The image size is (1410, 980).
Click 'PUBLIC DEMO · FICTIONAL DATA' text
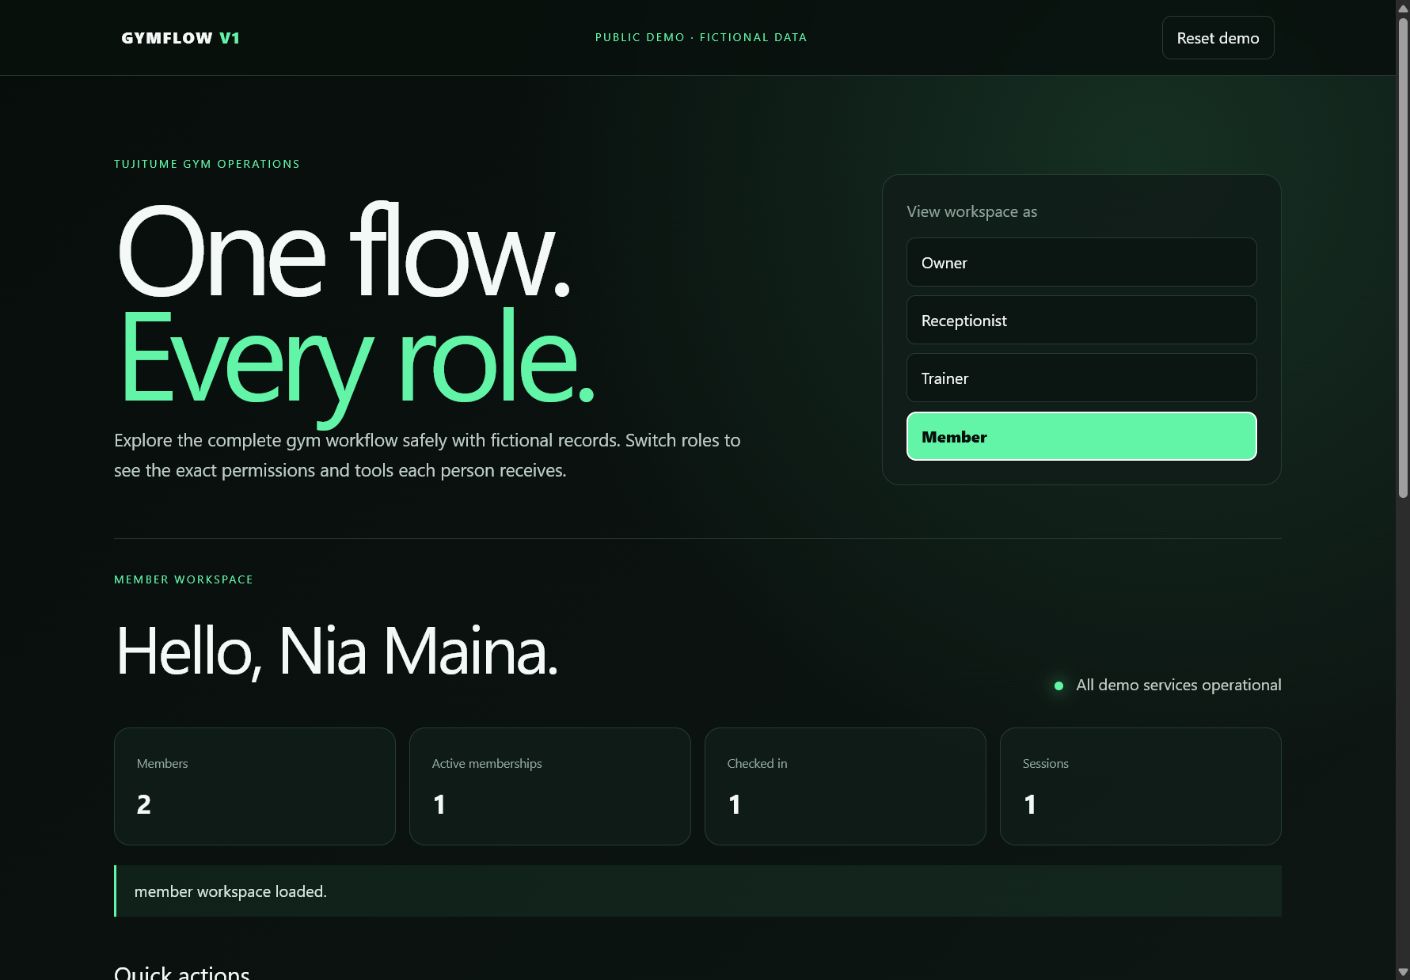pos(701,37)
